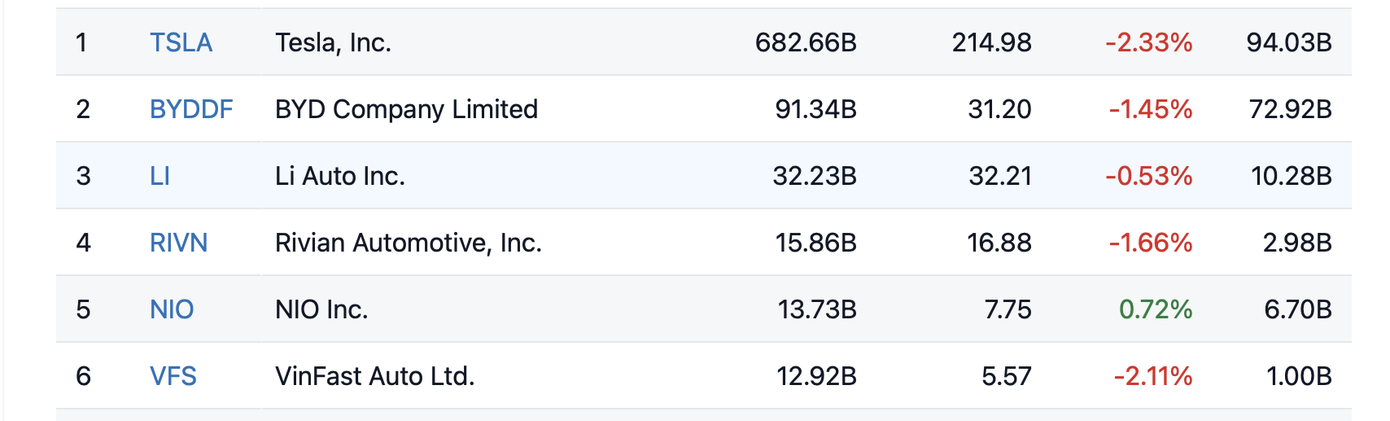
Task: Click the Tesla, Inc. company name
Action: (333, 43)
